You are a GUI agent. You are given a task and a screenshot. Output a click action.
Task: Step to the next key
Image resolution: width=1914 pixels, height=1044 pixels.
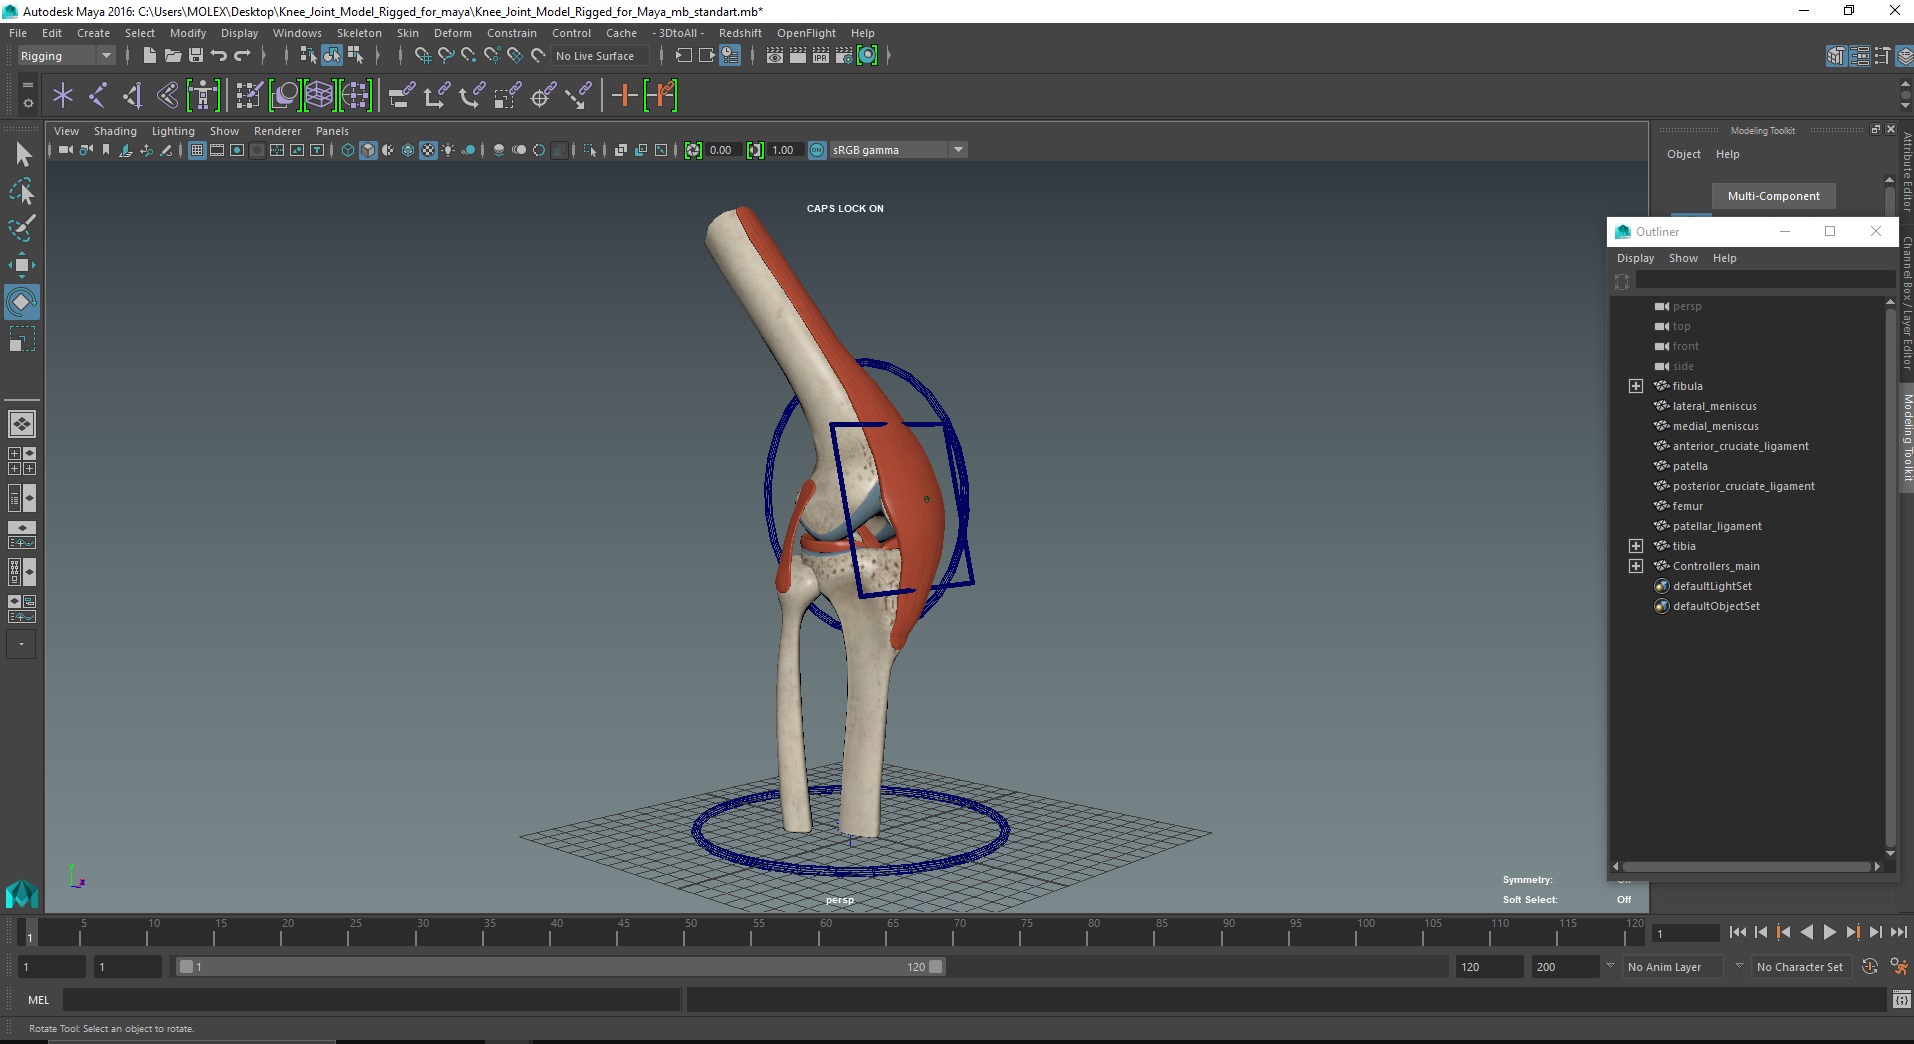pyautogui.click(x=1852, y=932)
